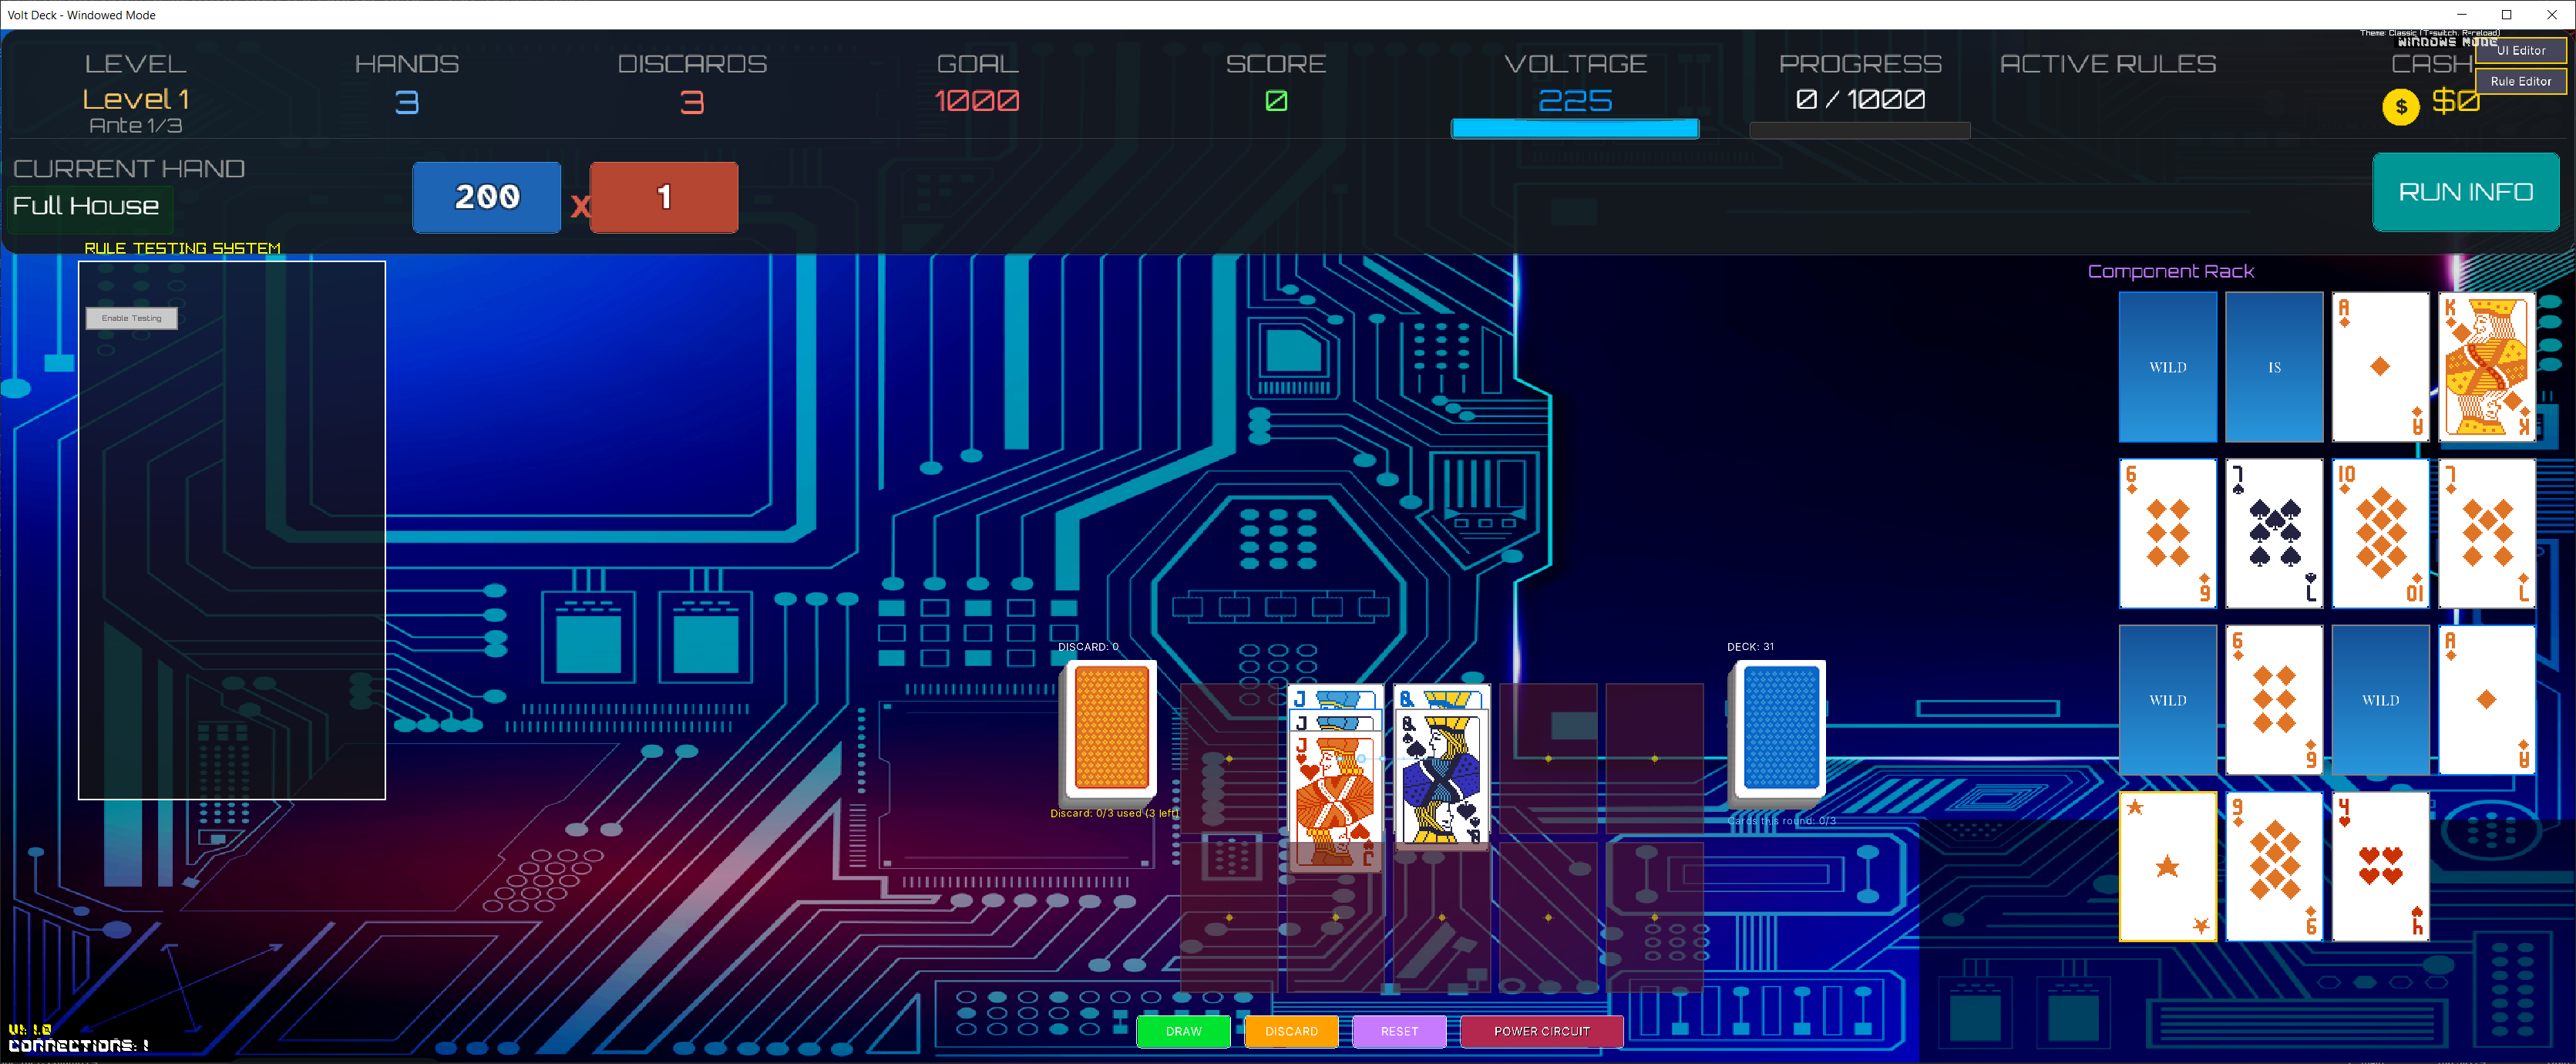Click the blue deck pile

point(1780,728)
